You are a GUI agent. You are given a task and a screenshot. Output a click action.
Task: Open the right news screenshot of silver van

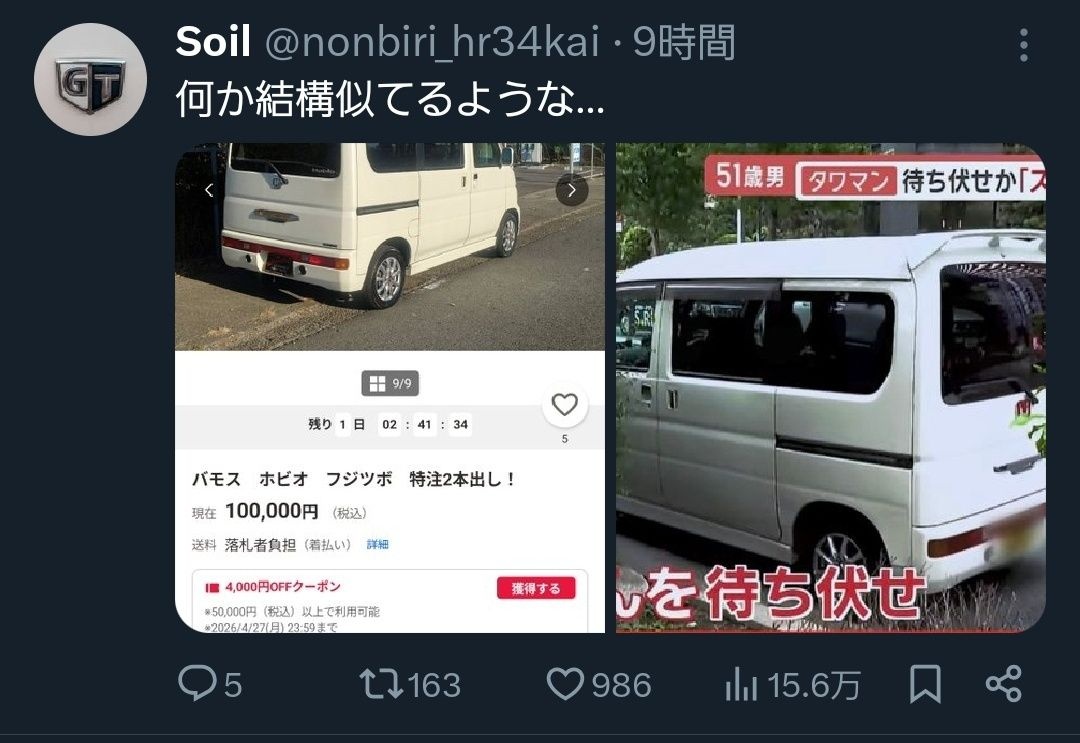[x=831, y=388]
